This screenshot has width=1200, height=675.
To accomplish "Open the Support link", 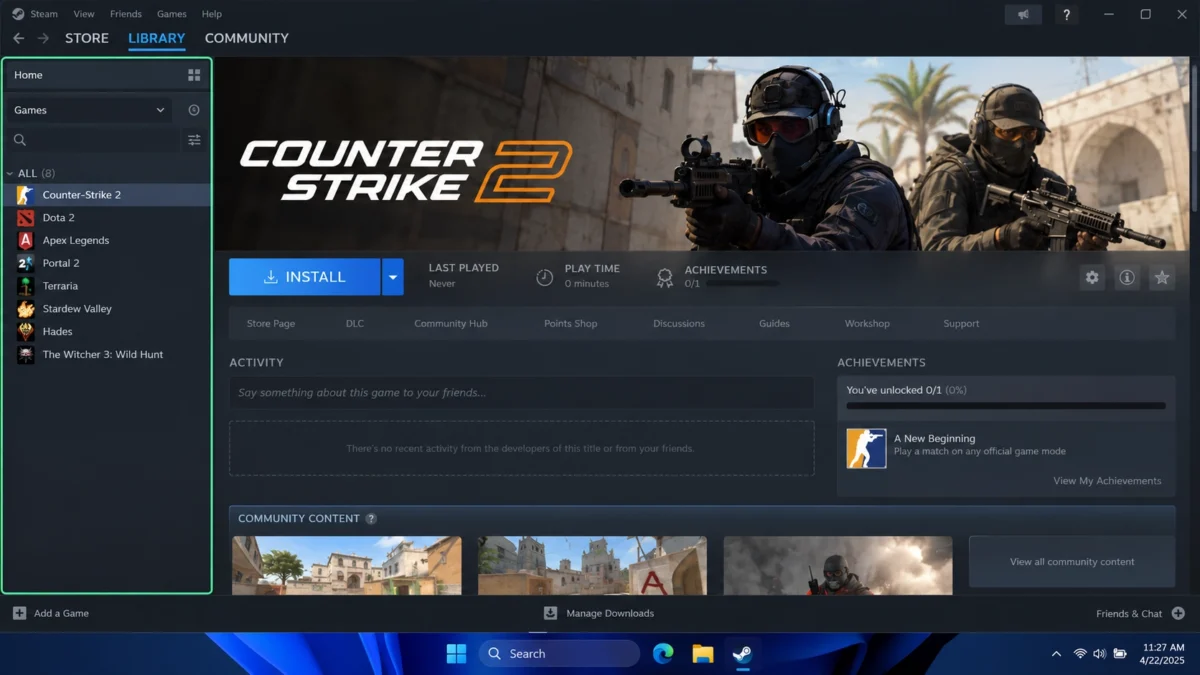I will coord(961,323).
